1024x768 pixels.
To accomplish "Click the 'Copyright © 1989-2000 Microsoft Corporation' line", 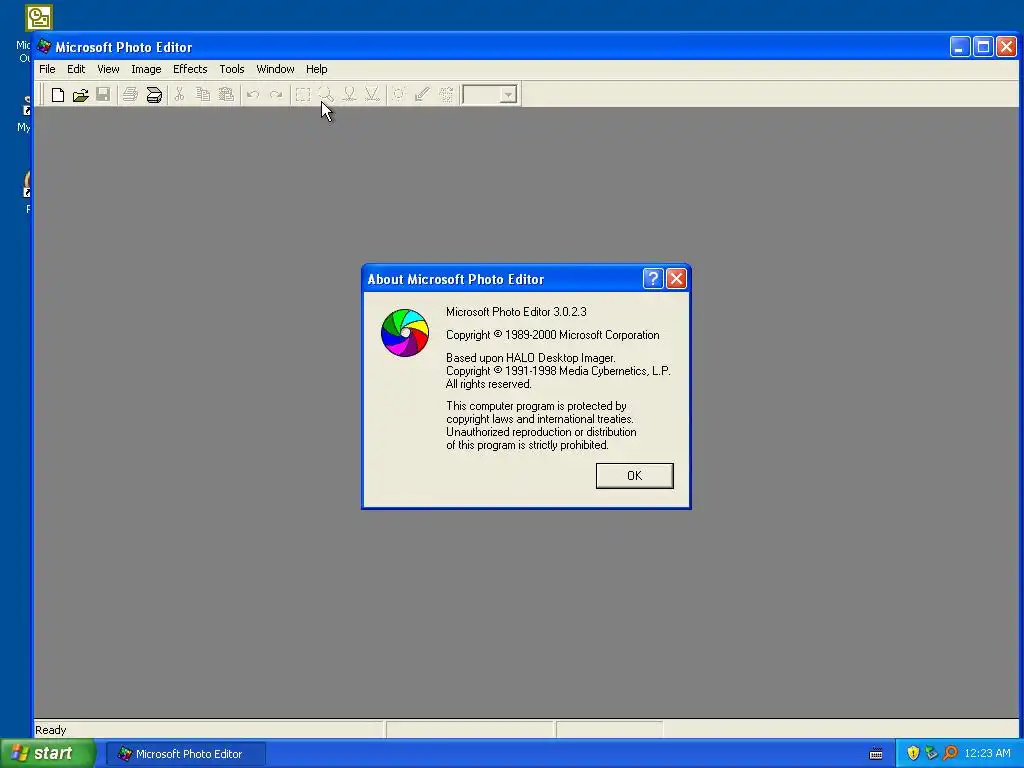I will pos(552,335).
